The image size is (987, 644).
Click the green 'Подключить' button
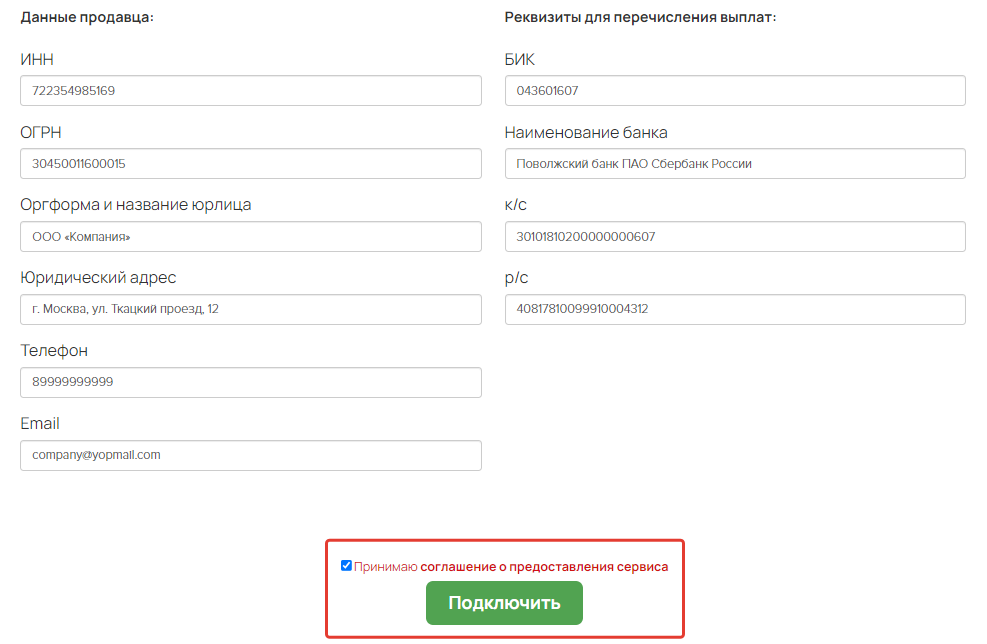[x=504, y=603]
